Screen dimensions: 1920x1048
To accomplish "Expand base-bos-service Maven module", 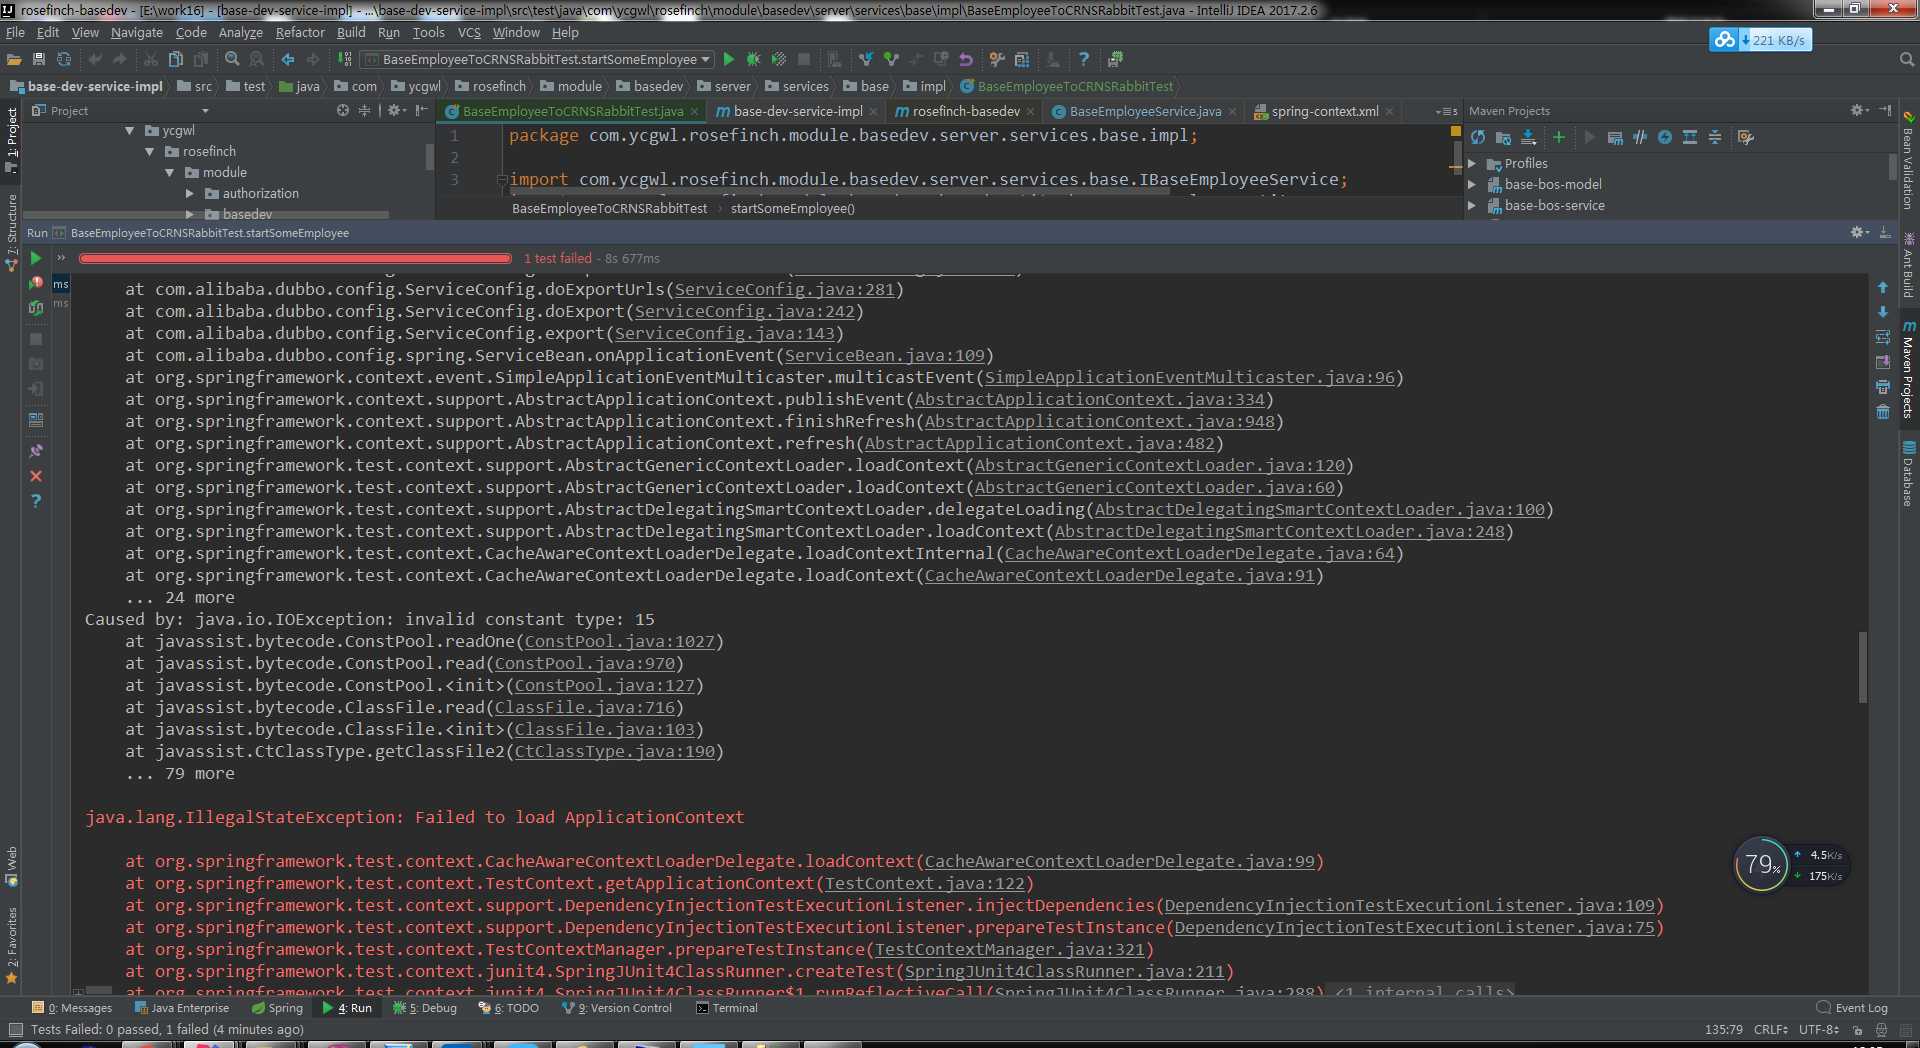I will [1472, 206].
